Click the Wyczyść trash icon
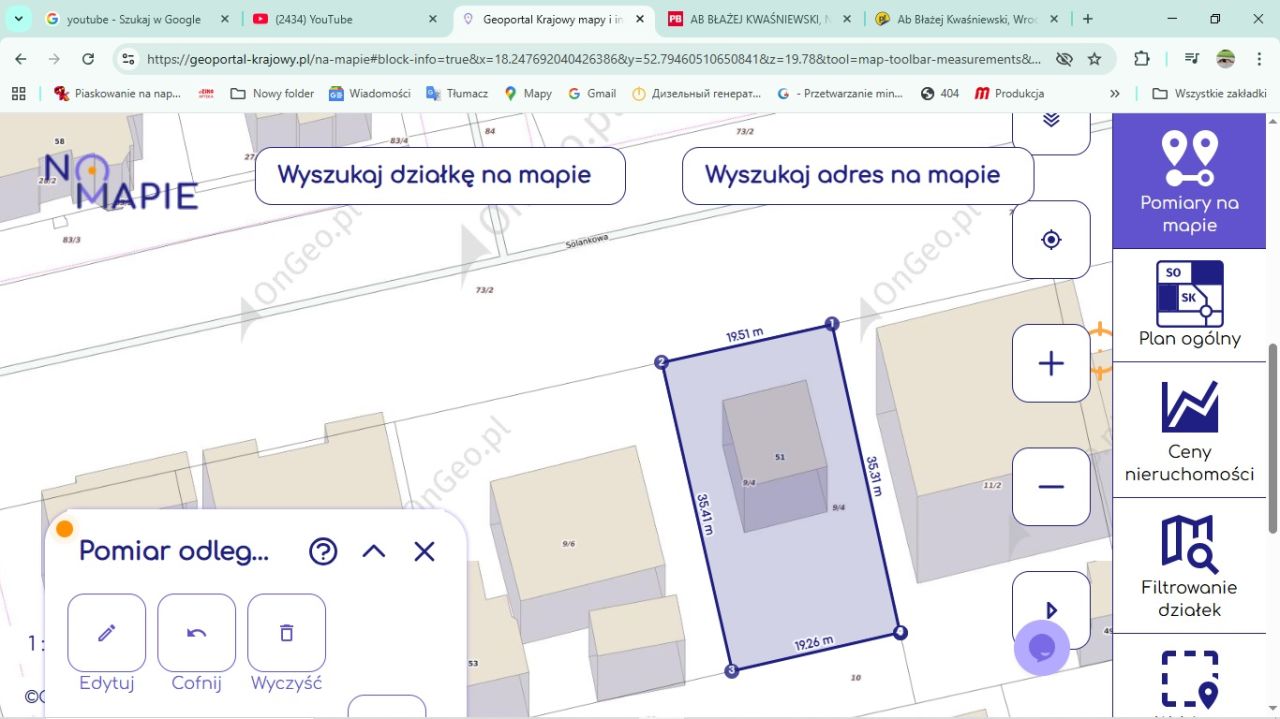 (x=286, y=633)
